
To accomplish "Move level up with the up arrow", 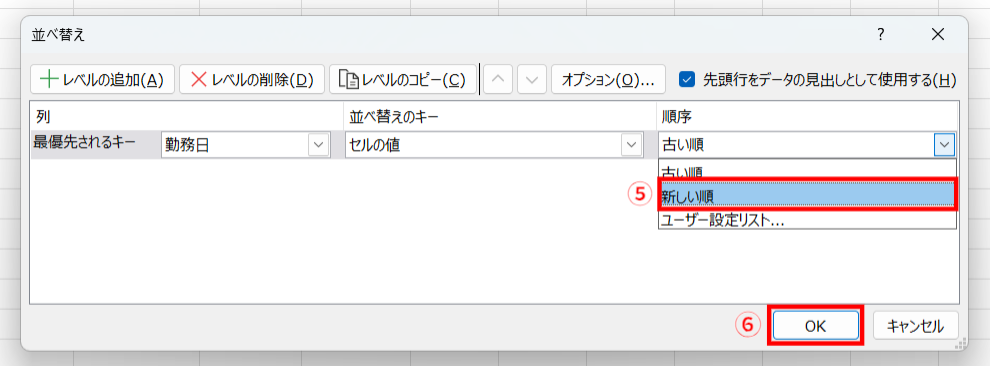I will tap(498, 80).
